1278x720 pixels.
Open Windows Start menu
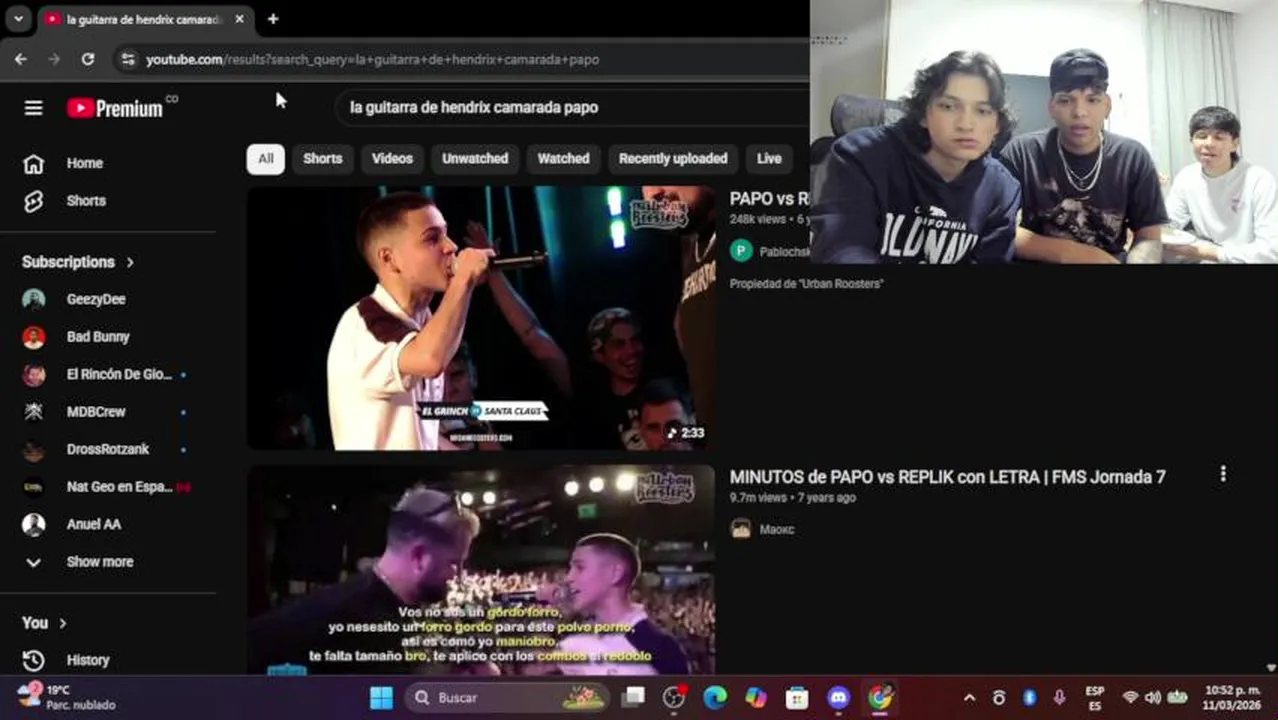coord(381,697)
